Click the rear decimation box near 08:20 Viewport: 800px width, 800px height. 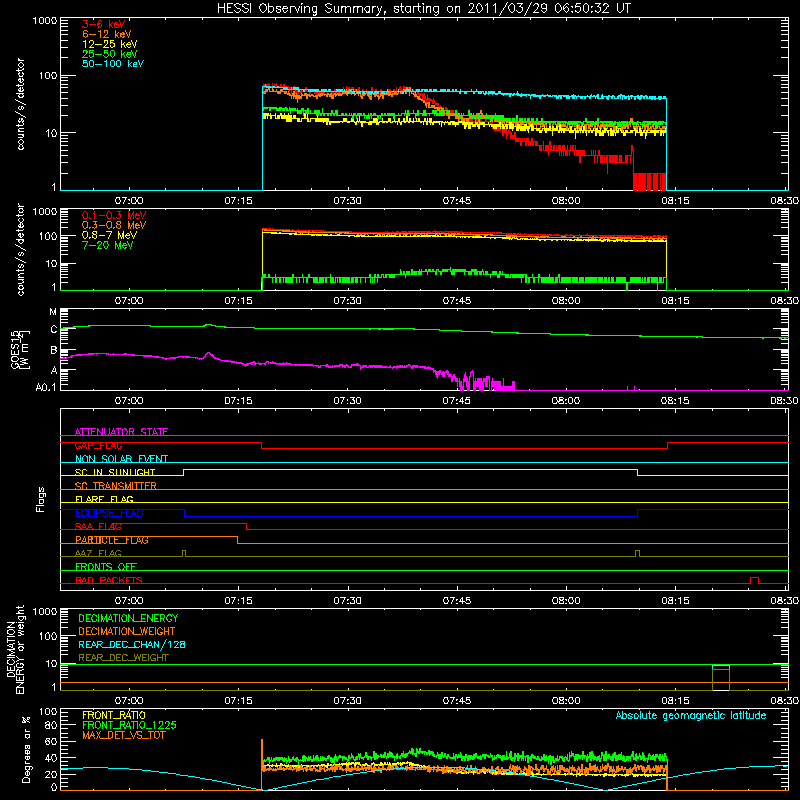click(721, 678)
